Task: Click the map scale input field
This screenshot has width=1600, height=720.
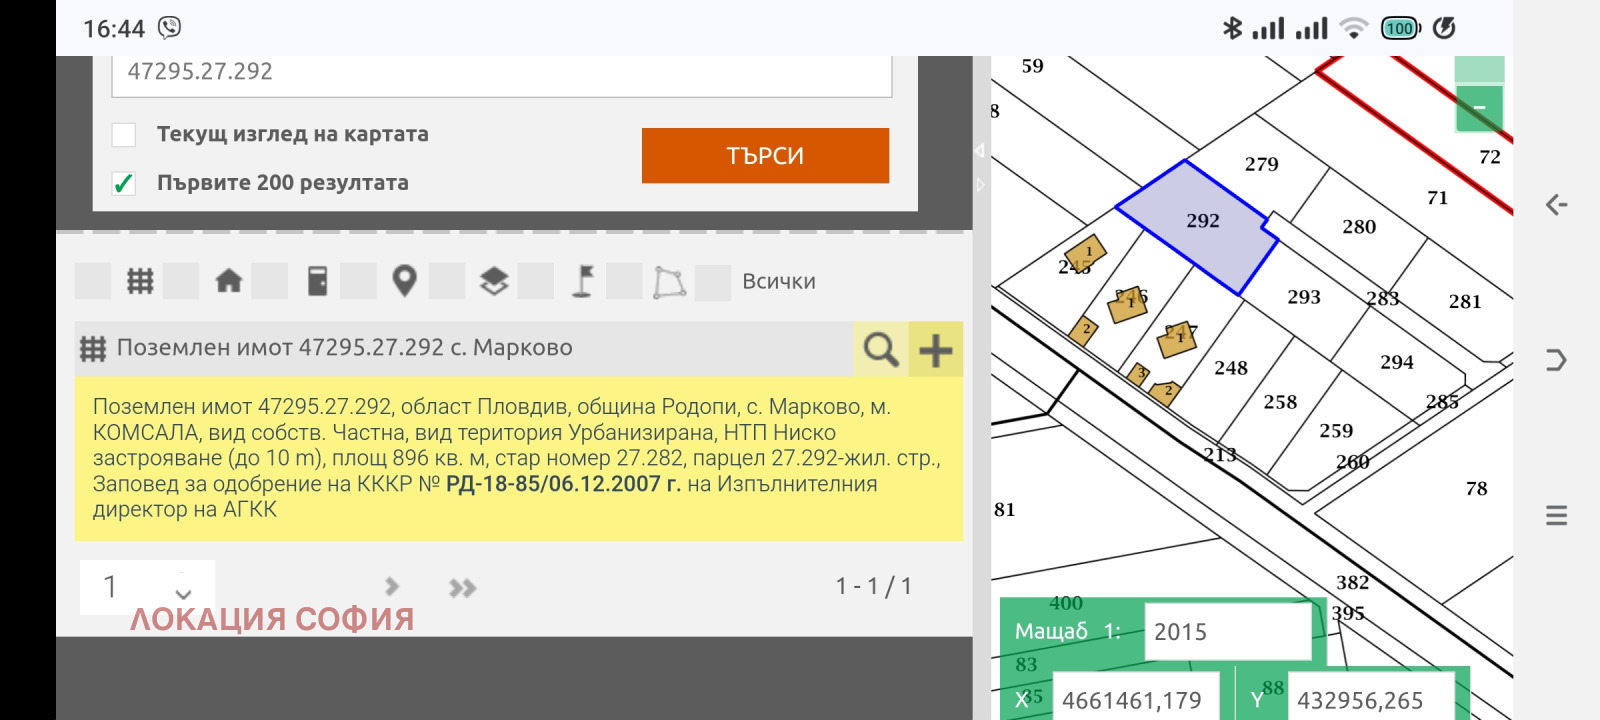Action: coord(1226,632)
